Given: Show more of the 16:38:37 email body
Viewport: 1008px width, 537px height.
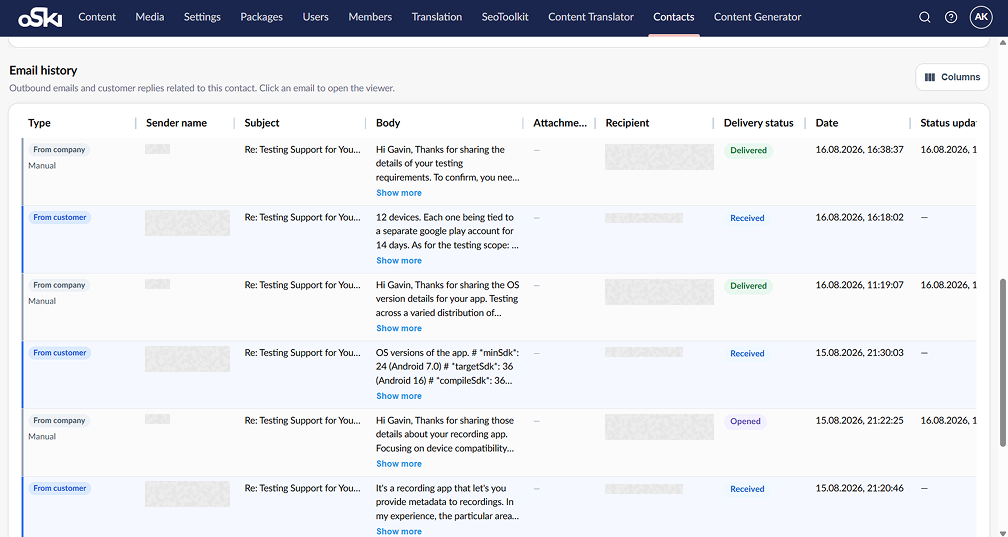Looking at the screenshot, I should [x=399, y=193].
